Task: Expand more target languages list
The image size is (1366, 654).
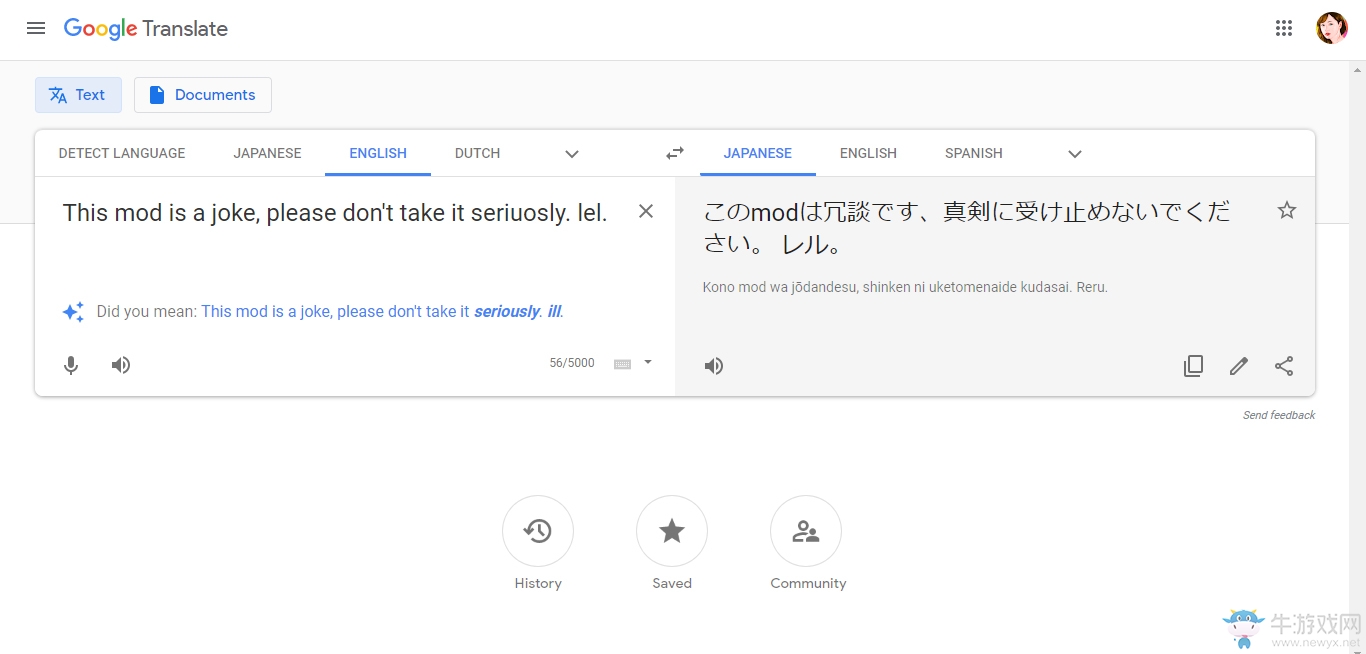Action: 1075,154
